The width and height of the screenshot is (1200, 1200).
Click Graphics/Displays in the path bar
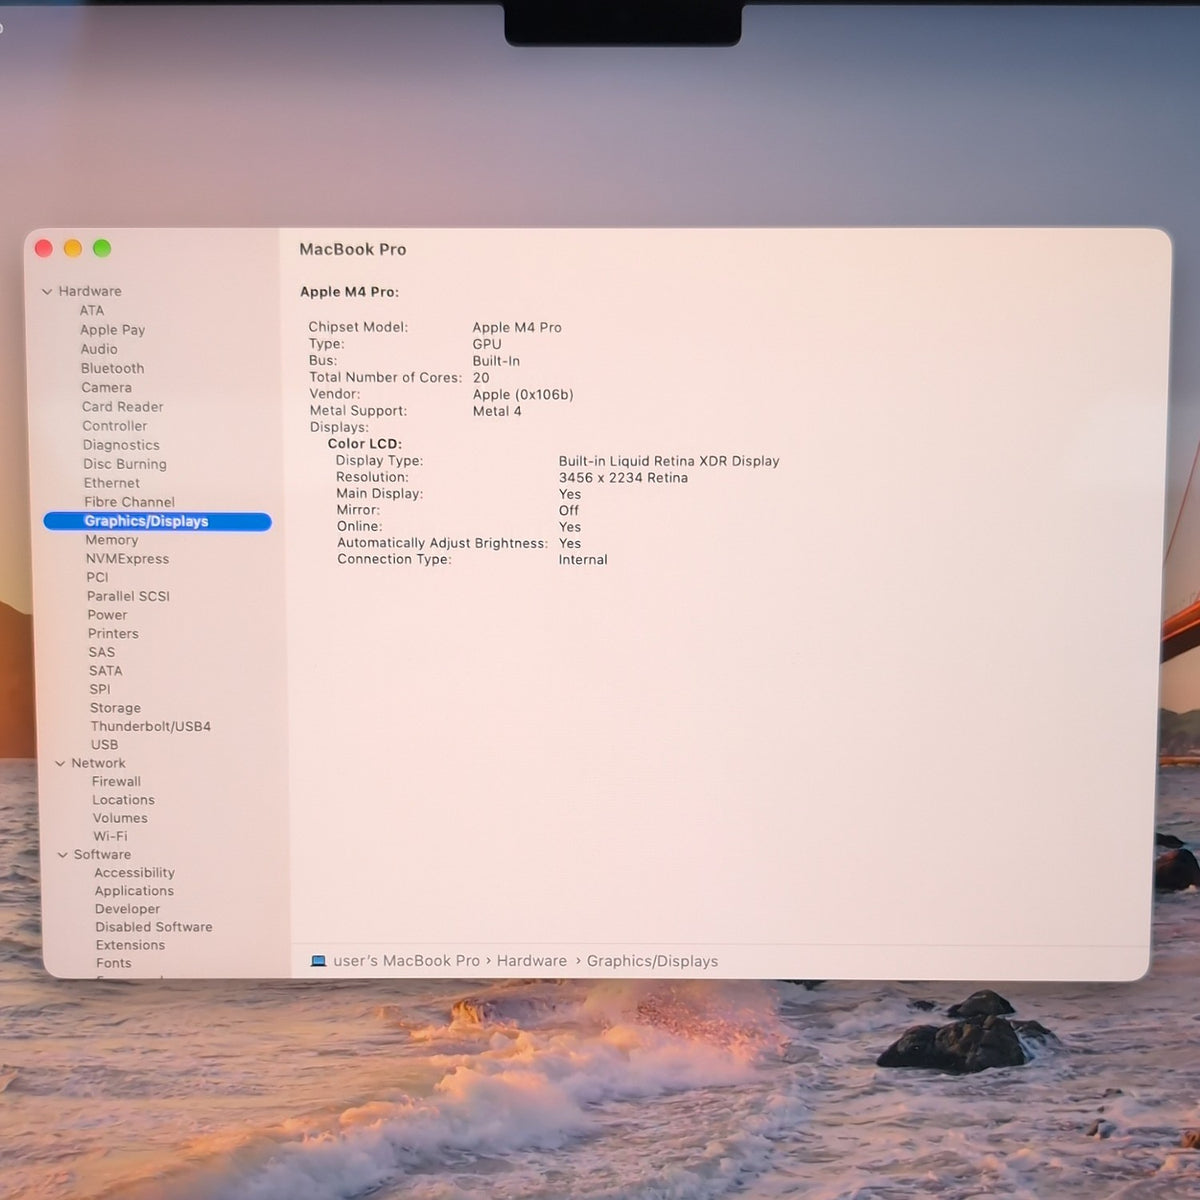coord(652,961)
